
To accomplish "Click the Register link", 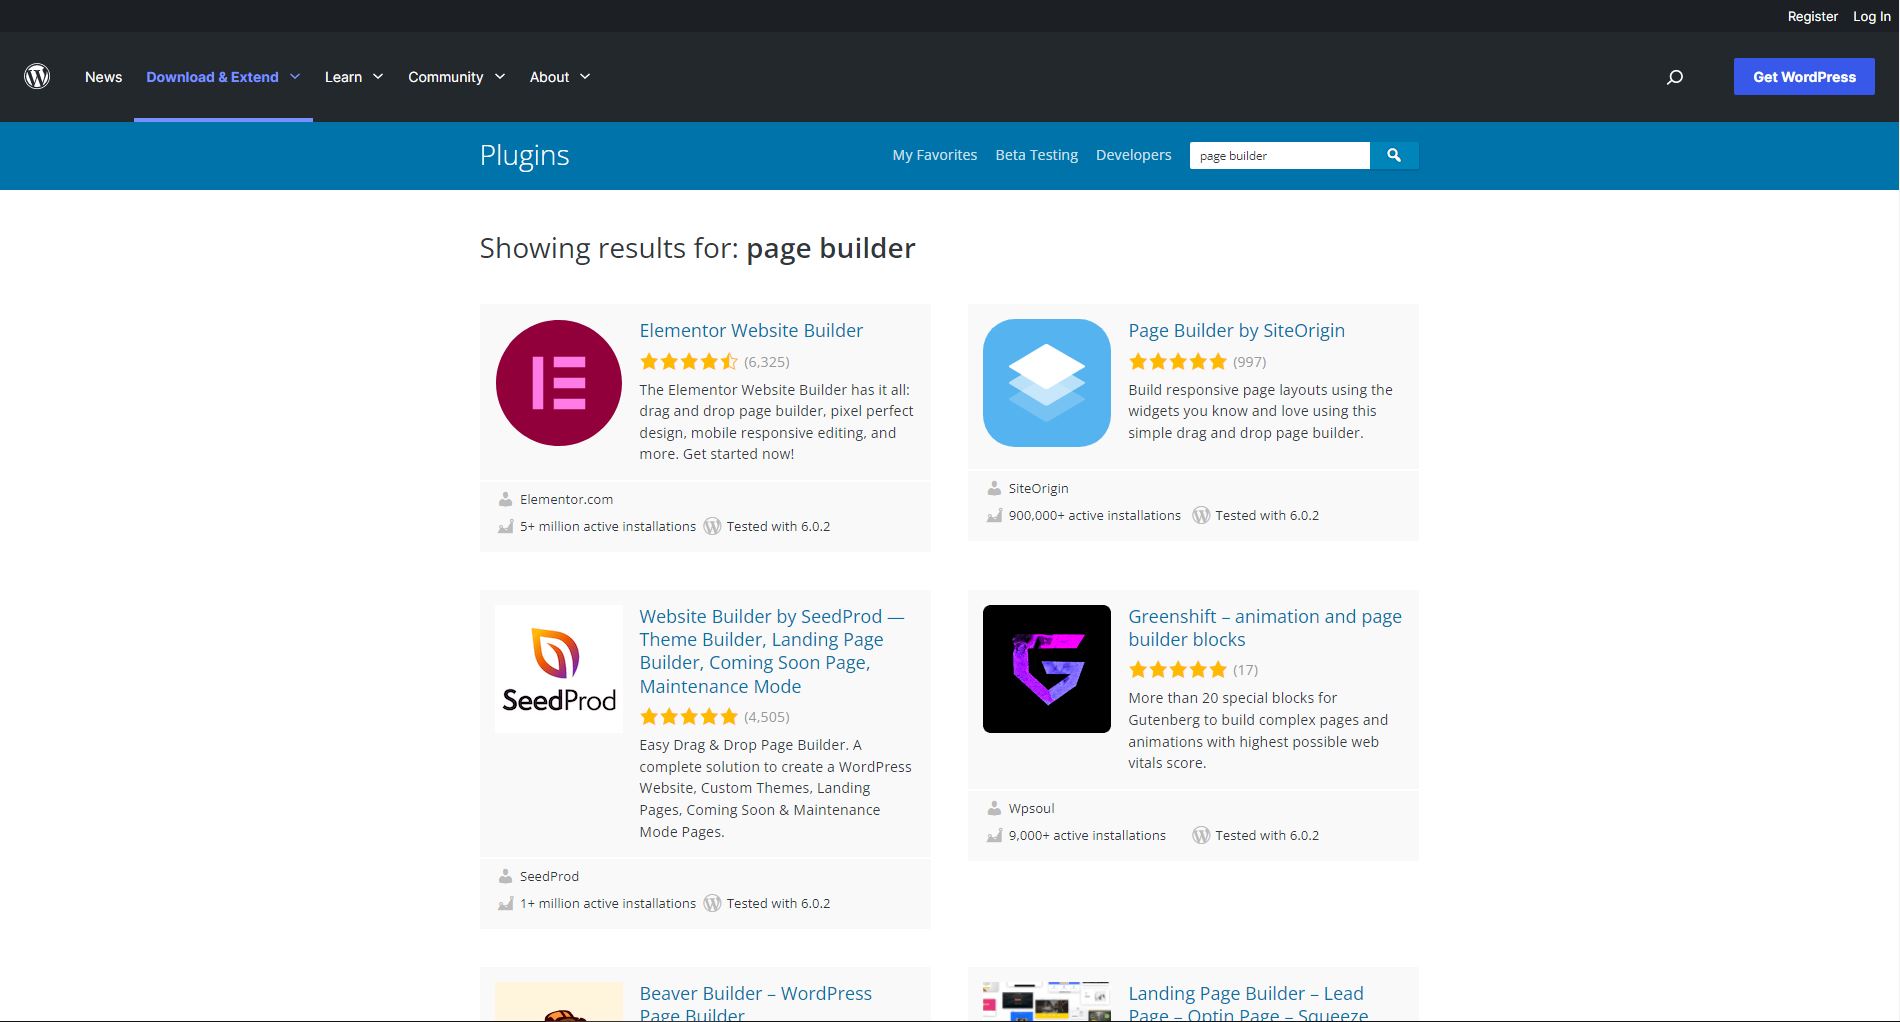I will (1813, 16).
